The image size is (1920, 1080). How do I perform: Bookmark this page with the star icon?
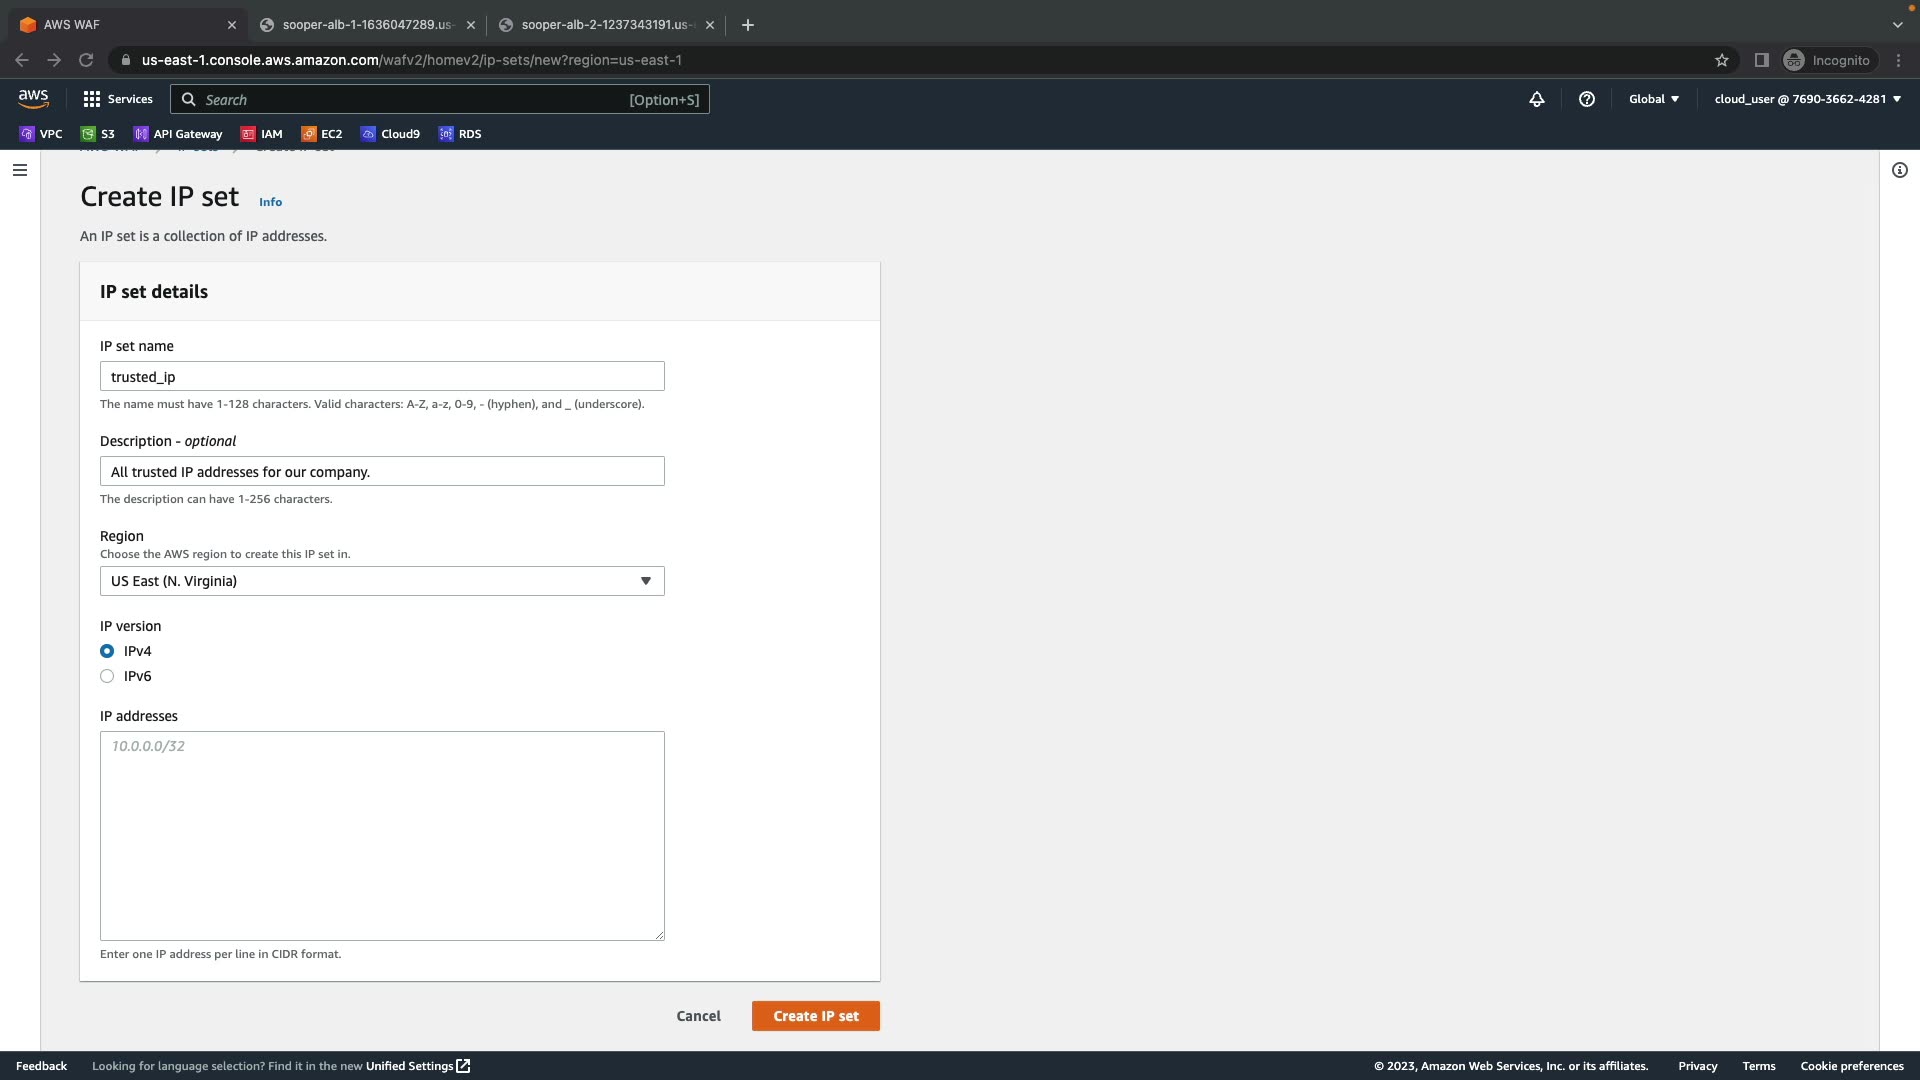coord(1722,60)
